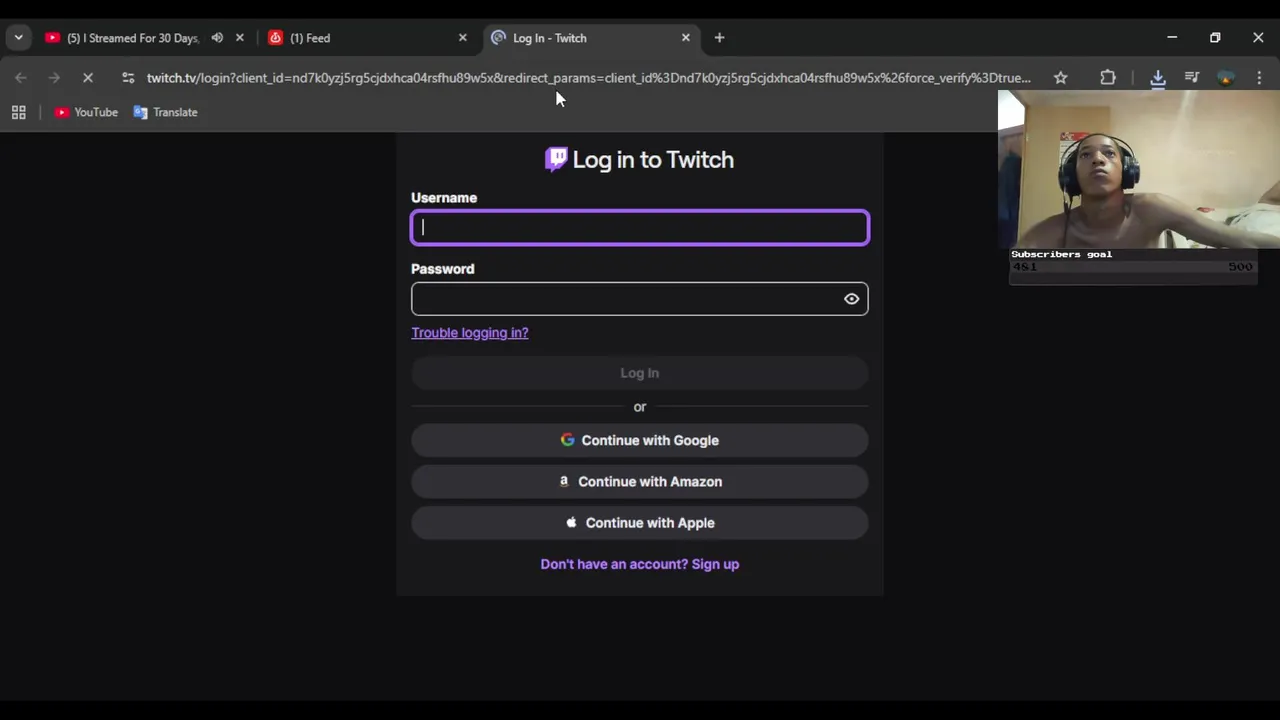Open the Extensions puzzle icon
The image size is (1280, 720).
click(x=1107, y=78)
